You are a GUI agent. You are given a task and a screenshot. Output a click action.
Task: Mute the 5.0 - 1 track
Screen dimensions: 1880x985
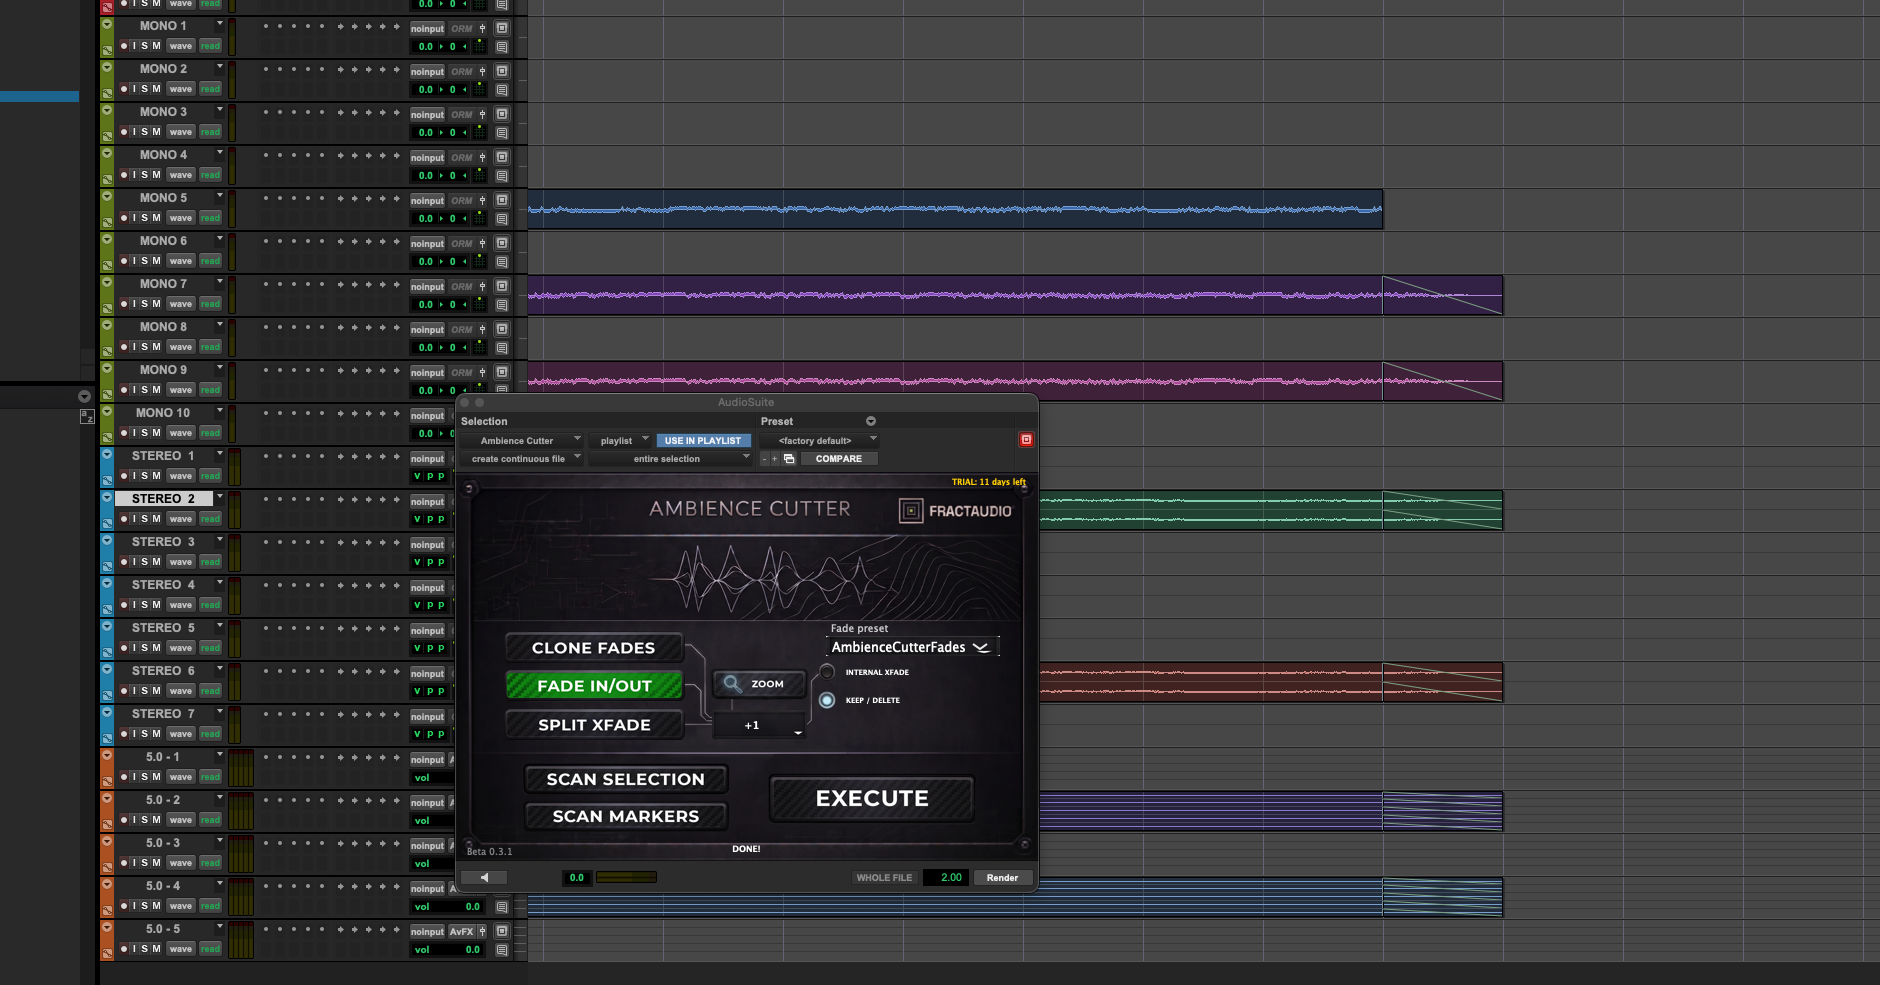(156, 777)
